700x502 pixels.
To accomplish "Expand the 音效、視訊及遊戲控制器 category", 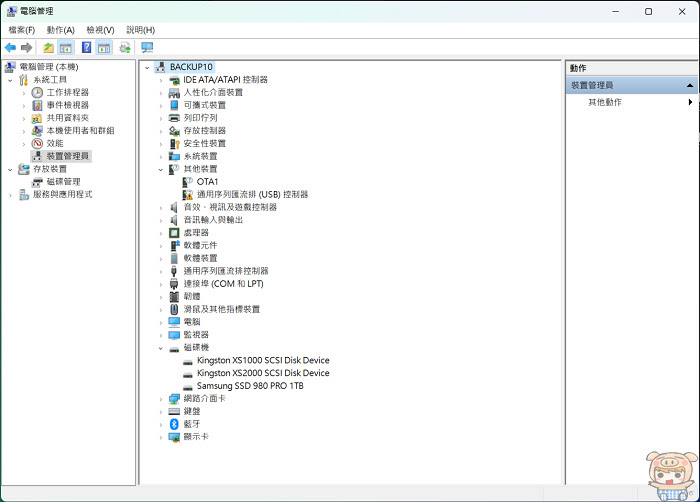I will point(161,208).
